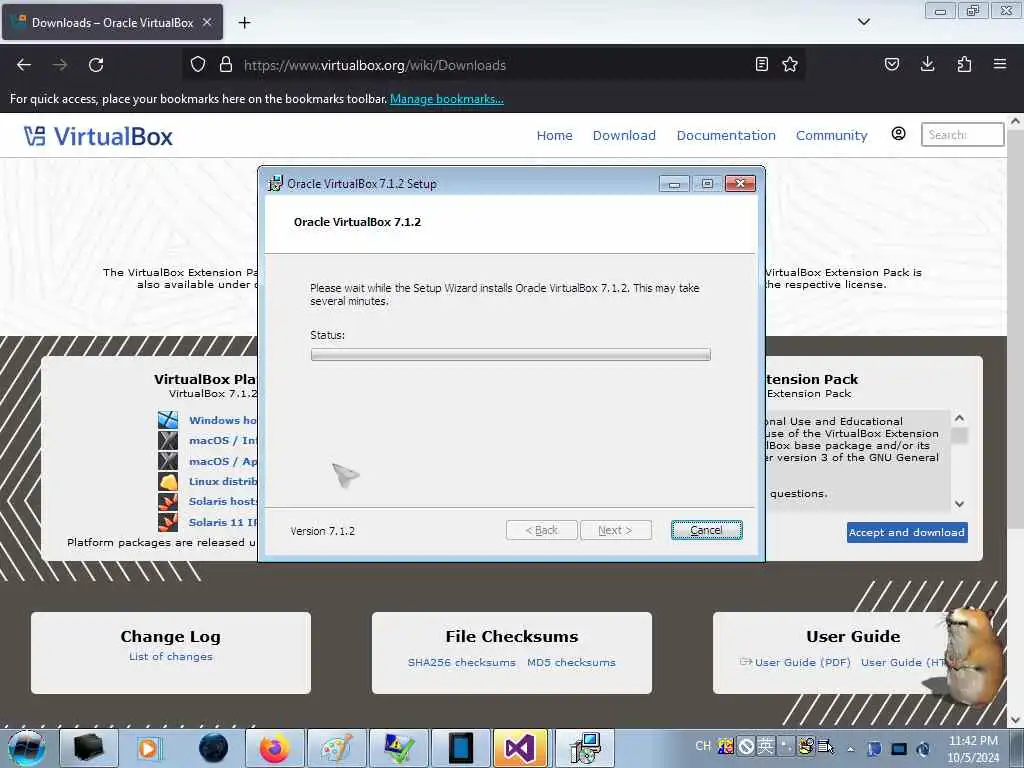
Task: Open the SHA256 checksums link
Action: pyautogui.click(x=462, y=662)
